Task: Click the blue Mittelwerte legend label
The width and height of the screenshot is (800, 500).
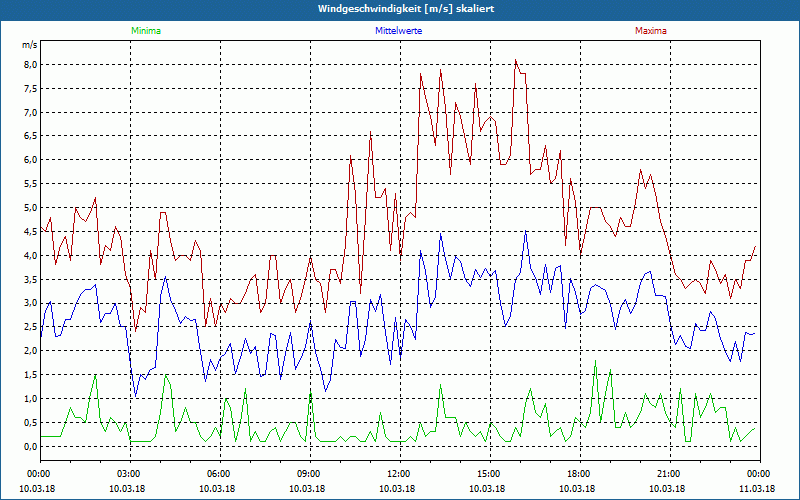Action: tap(398, 31)
